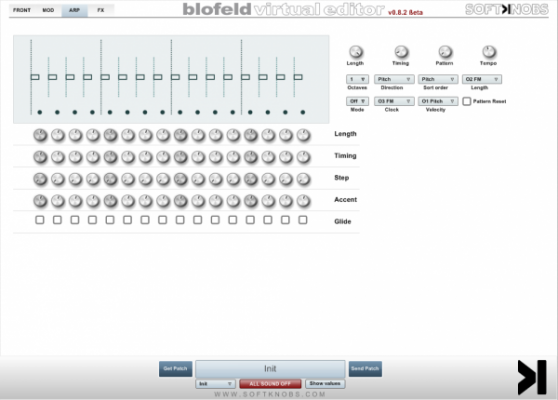Click the step 16 dot under the pattern sliders
The height and width of the screenshot is (400, 558).
coord(303,112)
